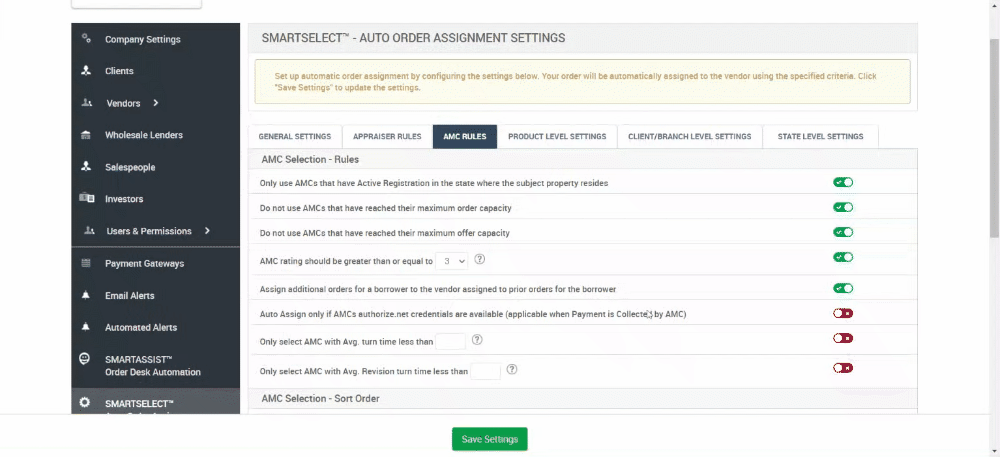Click Automated Alerts label in sidebar
Image resolution: width=1000 pixels, height=457 pixels.
[x=141, y=328]
